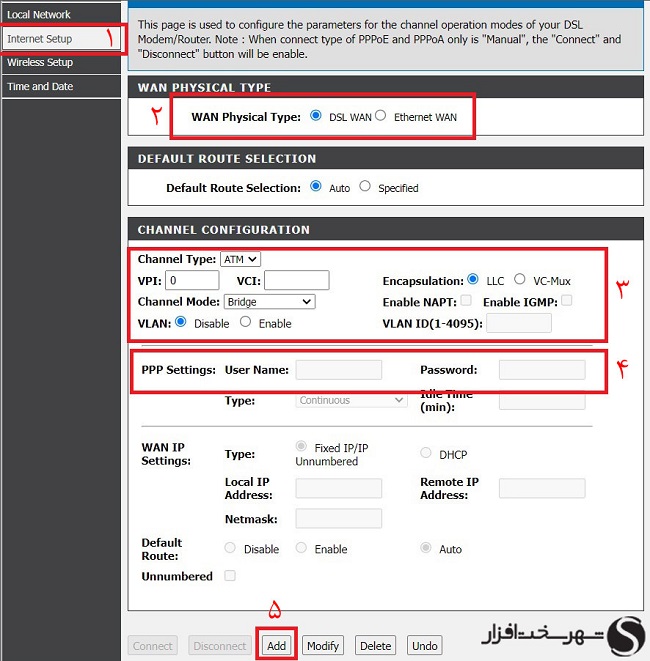Select VC-Mux encapsulation
650x661 pixels.
[x=520, y=280]
